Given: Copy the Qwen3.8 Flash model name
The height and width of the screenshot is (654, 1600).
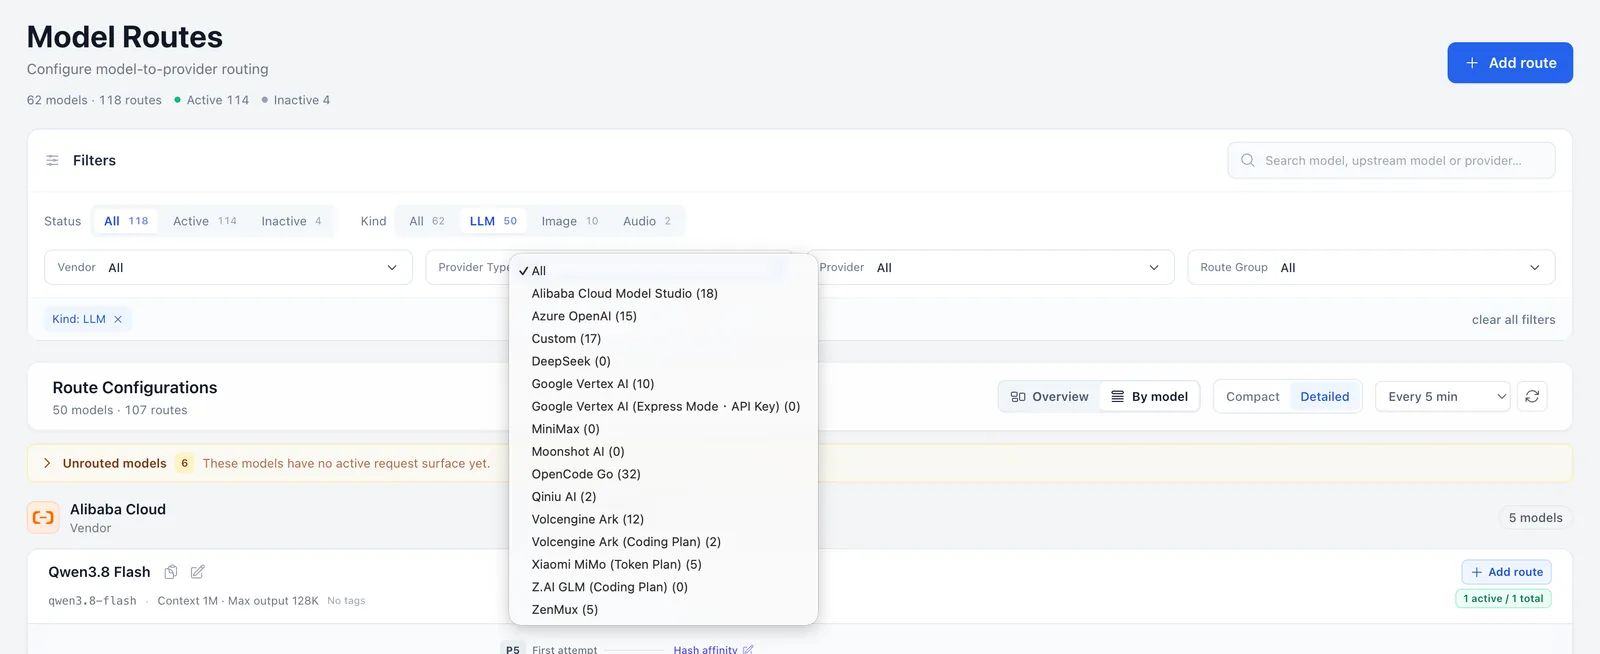Looking at the screenshot, I should pyautogui.click(x=171, y=572).
